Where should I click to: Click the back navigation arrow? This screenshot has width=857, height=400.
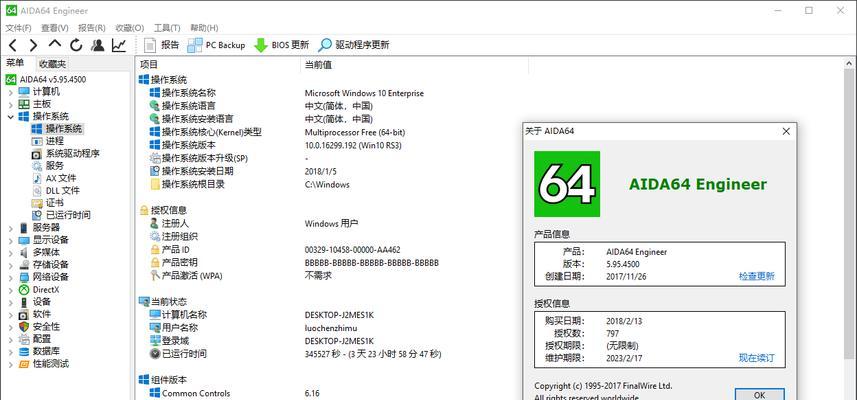pos(13,45)
